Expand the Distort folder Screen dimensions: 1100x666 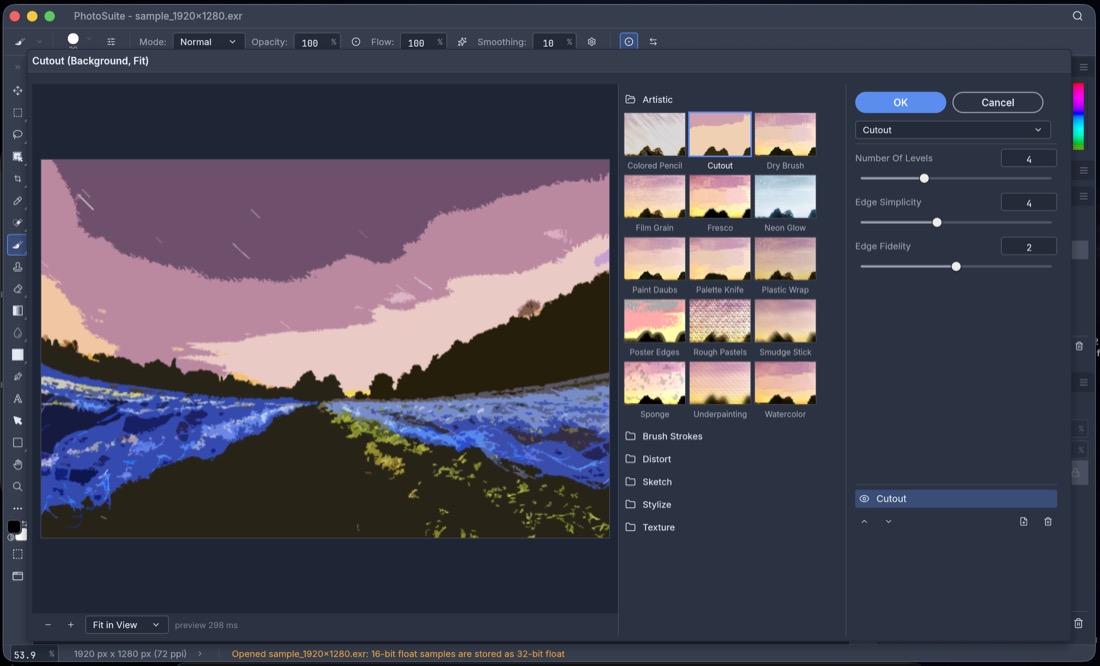coord(648,459)
